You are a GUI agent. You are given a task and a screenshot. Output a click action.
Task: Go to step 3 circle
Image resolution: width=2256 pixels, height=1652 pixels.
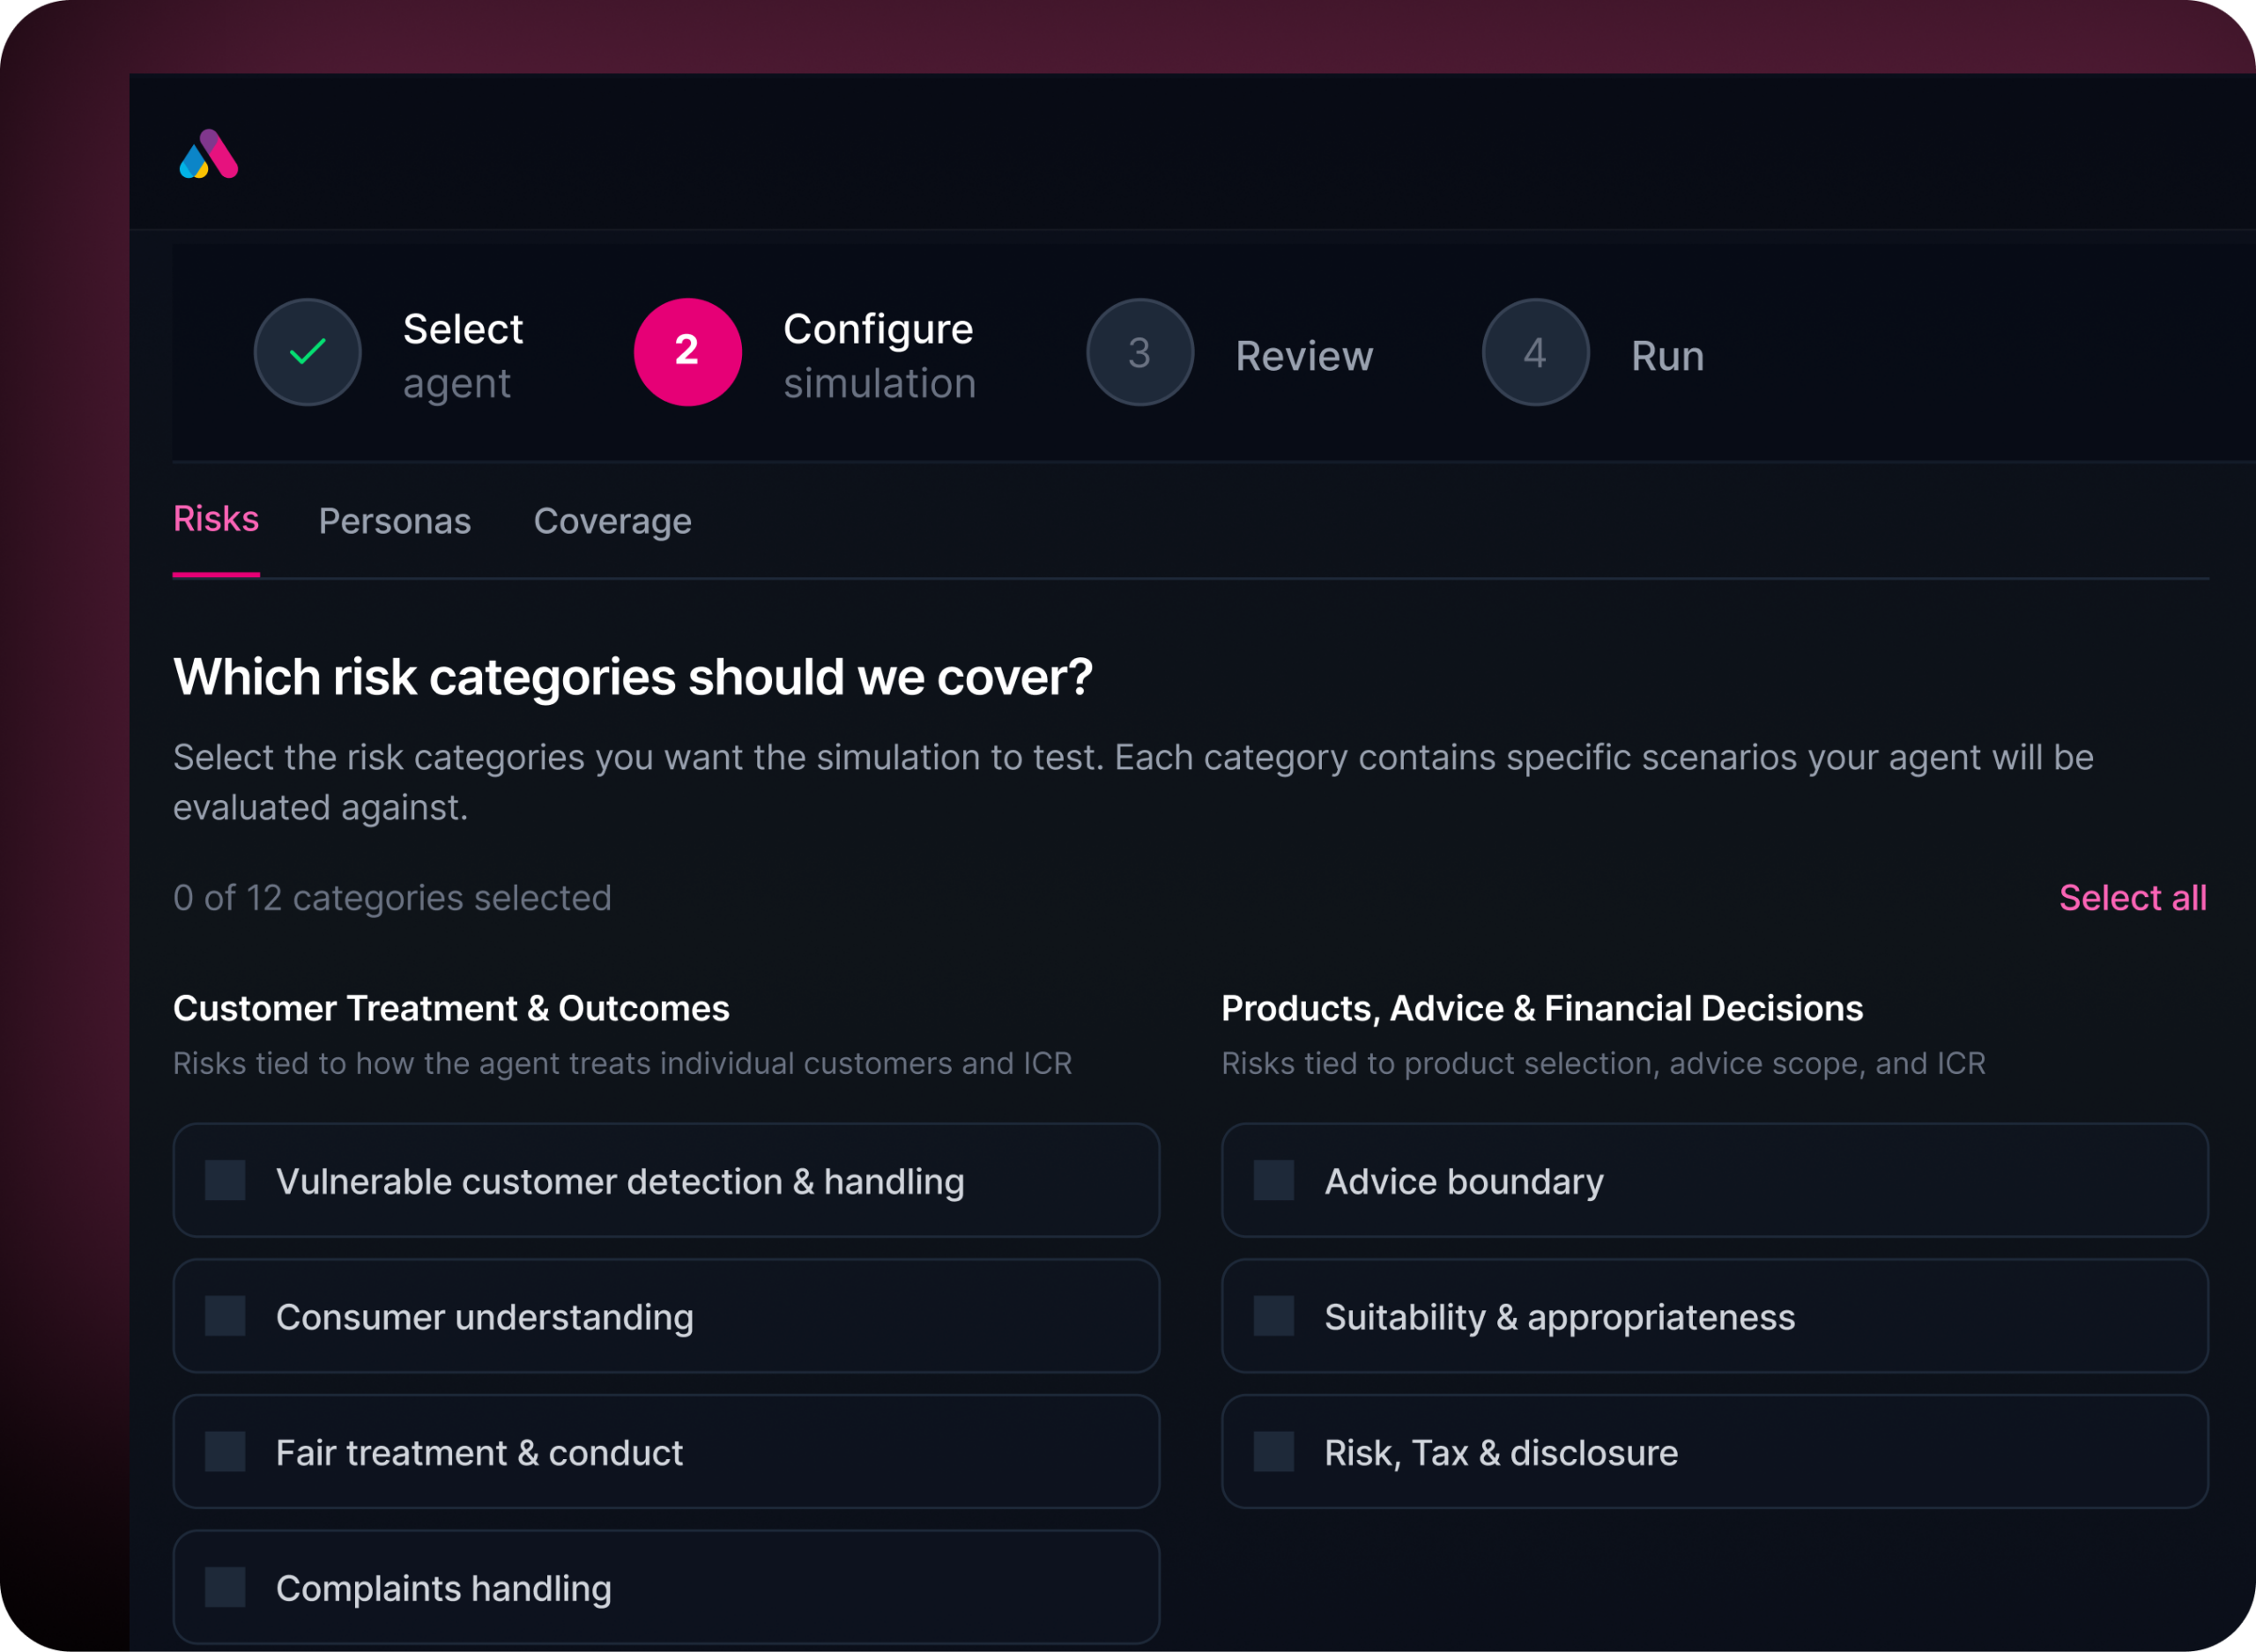point(1140,352)
